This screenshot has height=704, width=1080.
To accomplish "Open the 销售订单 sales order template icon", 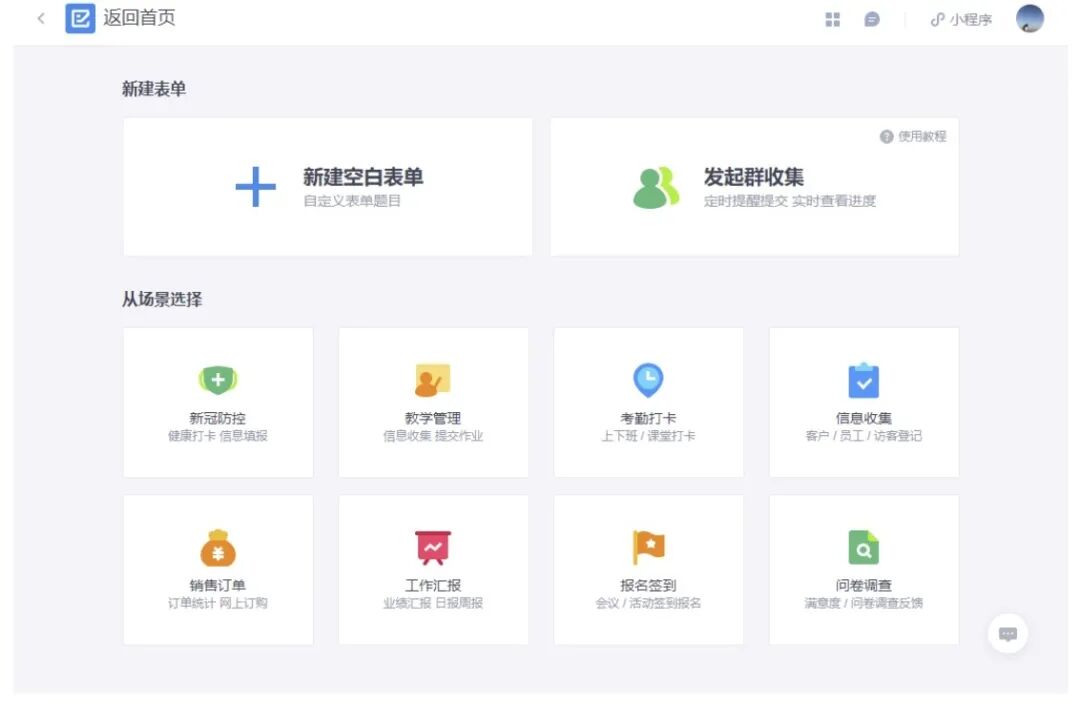I will (x=218, y=547).
